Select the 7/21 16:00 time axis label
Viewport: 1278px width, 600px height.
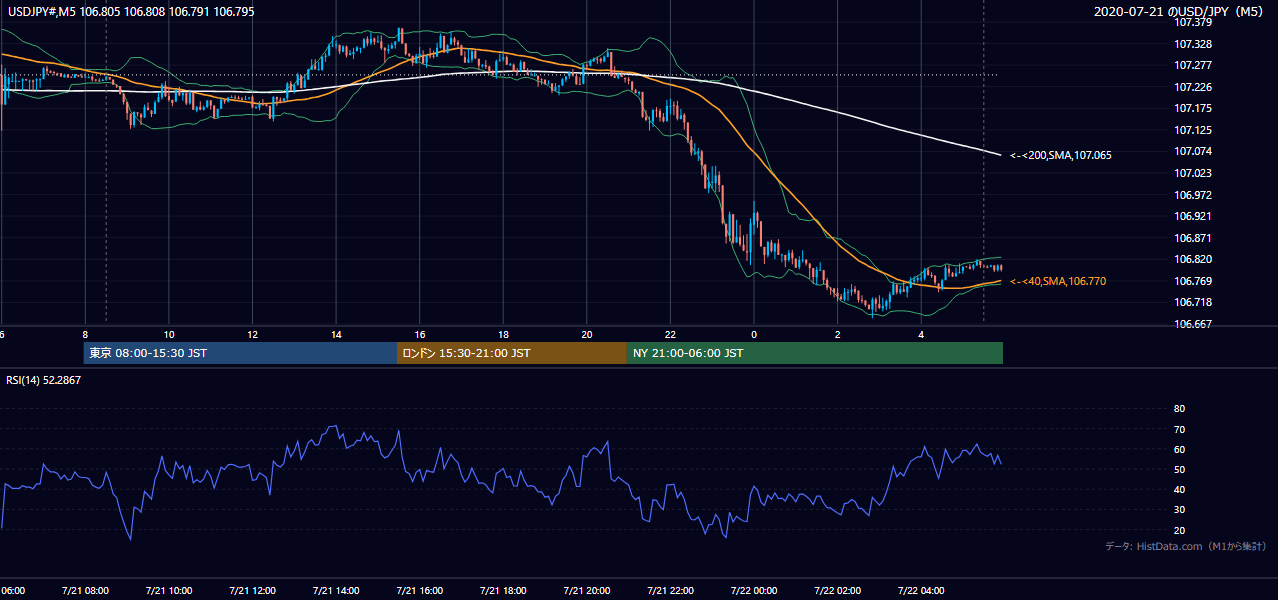(x=420, y=590)
